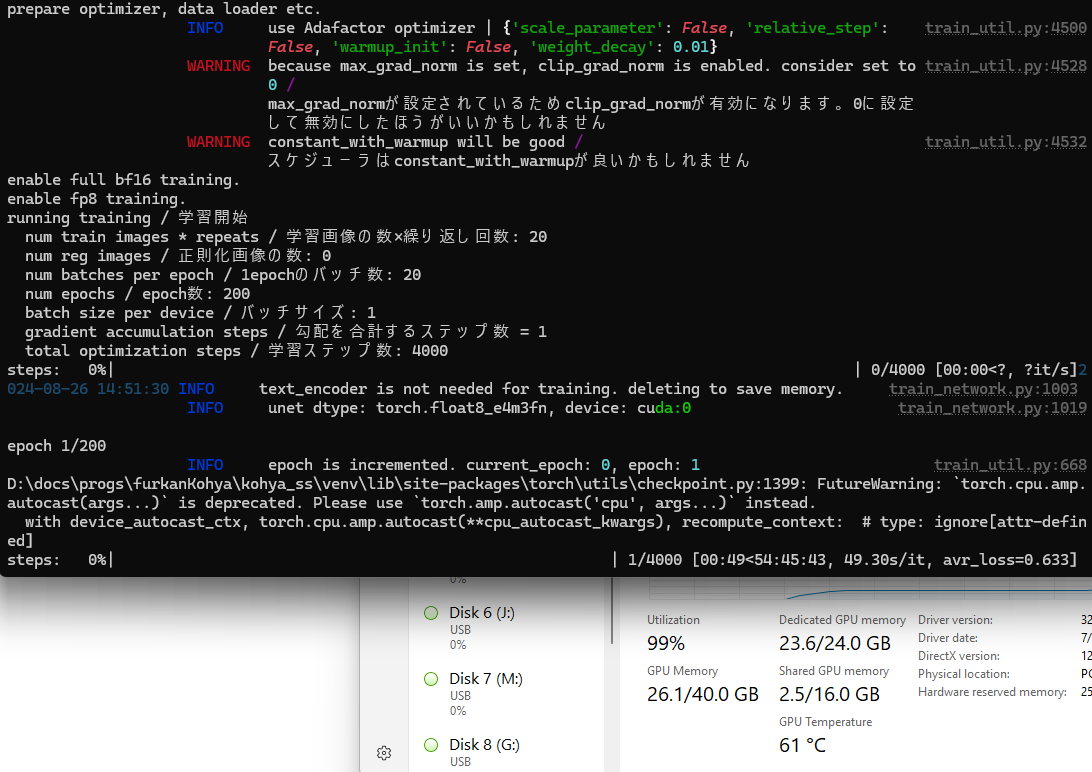Click the Driver date label
Viewport: 1092px width, 772px height.
click(948, 638)
